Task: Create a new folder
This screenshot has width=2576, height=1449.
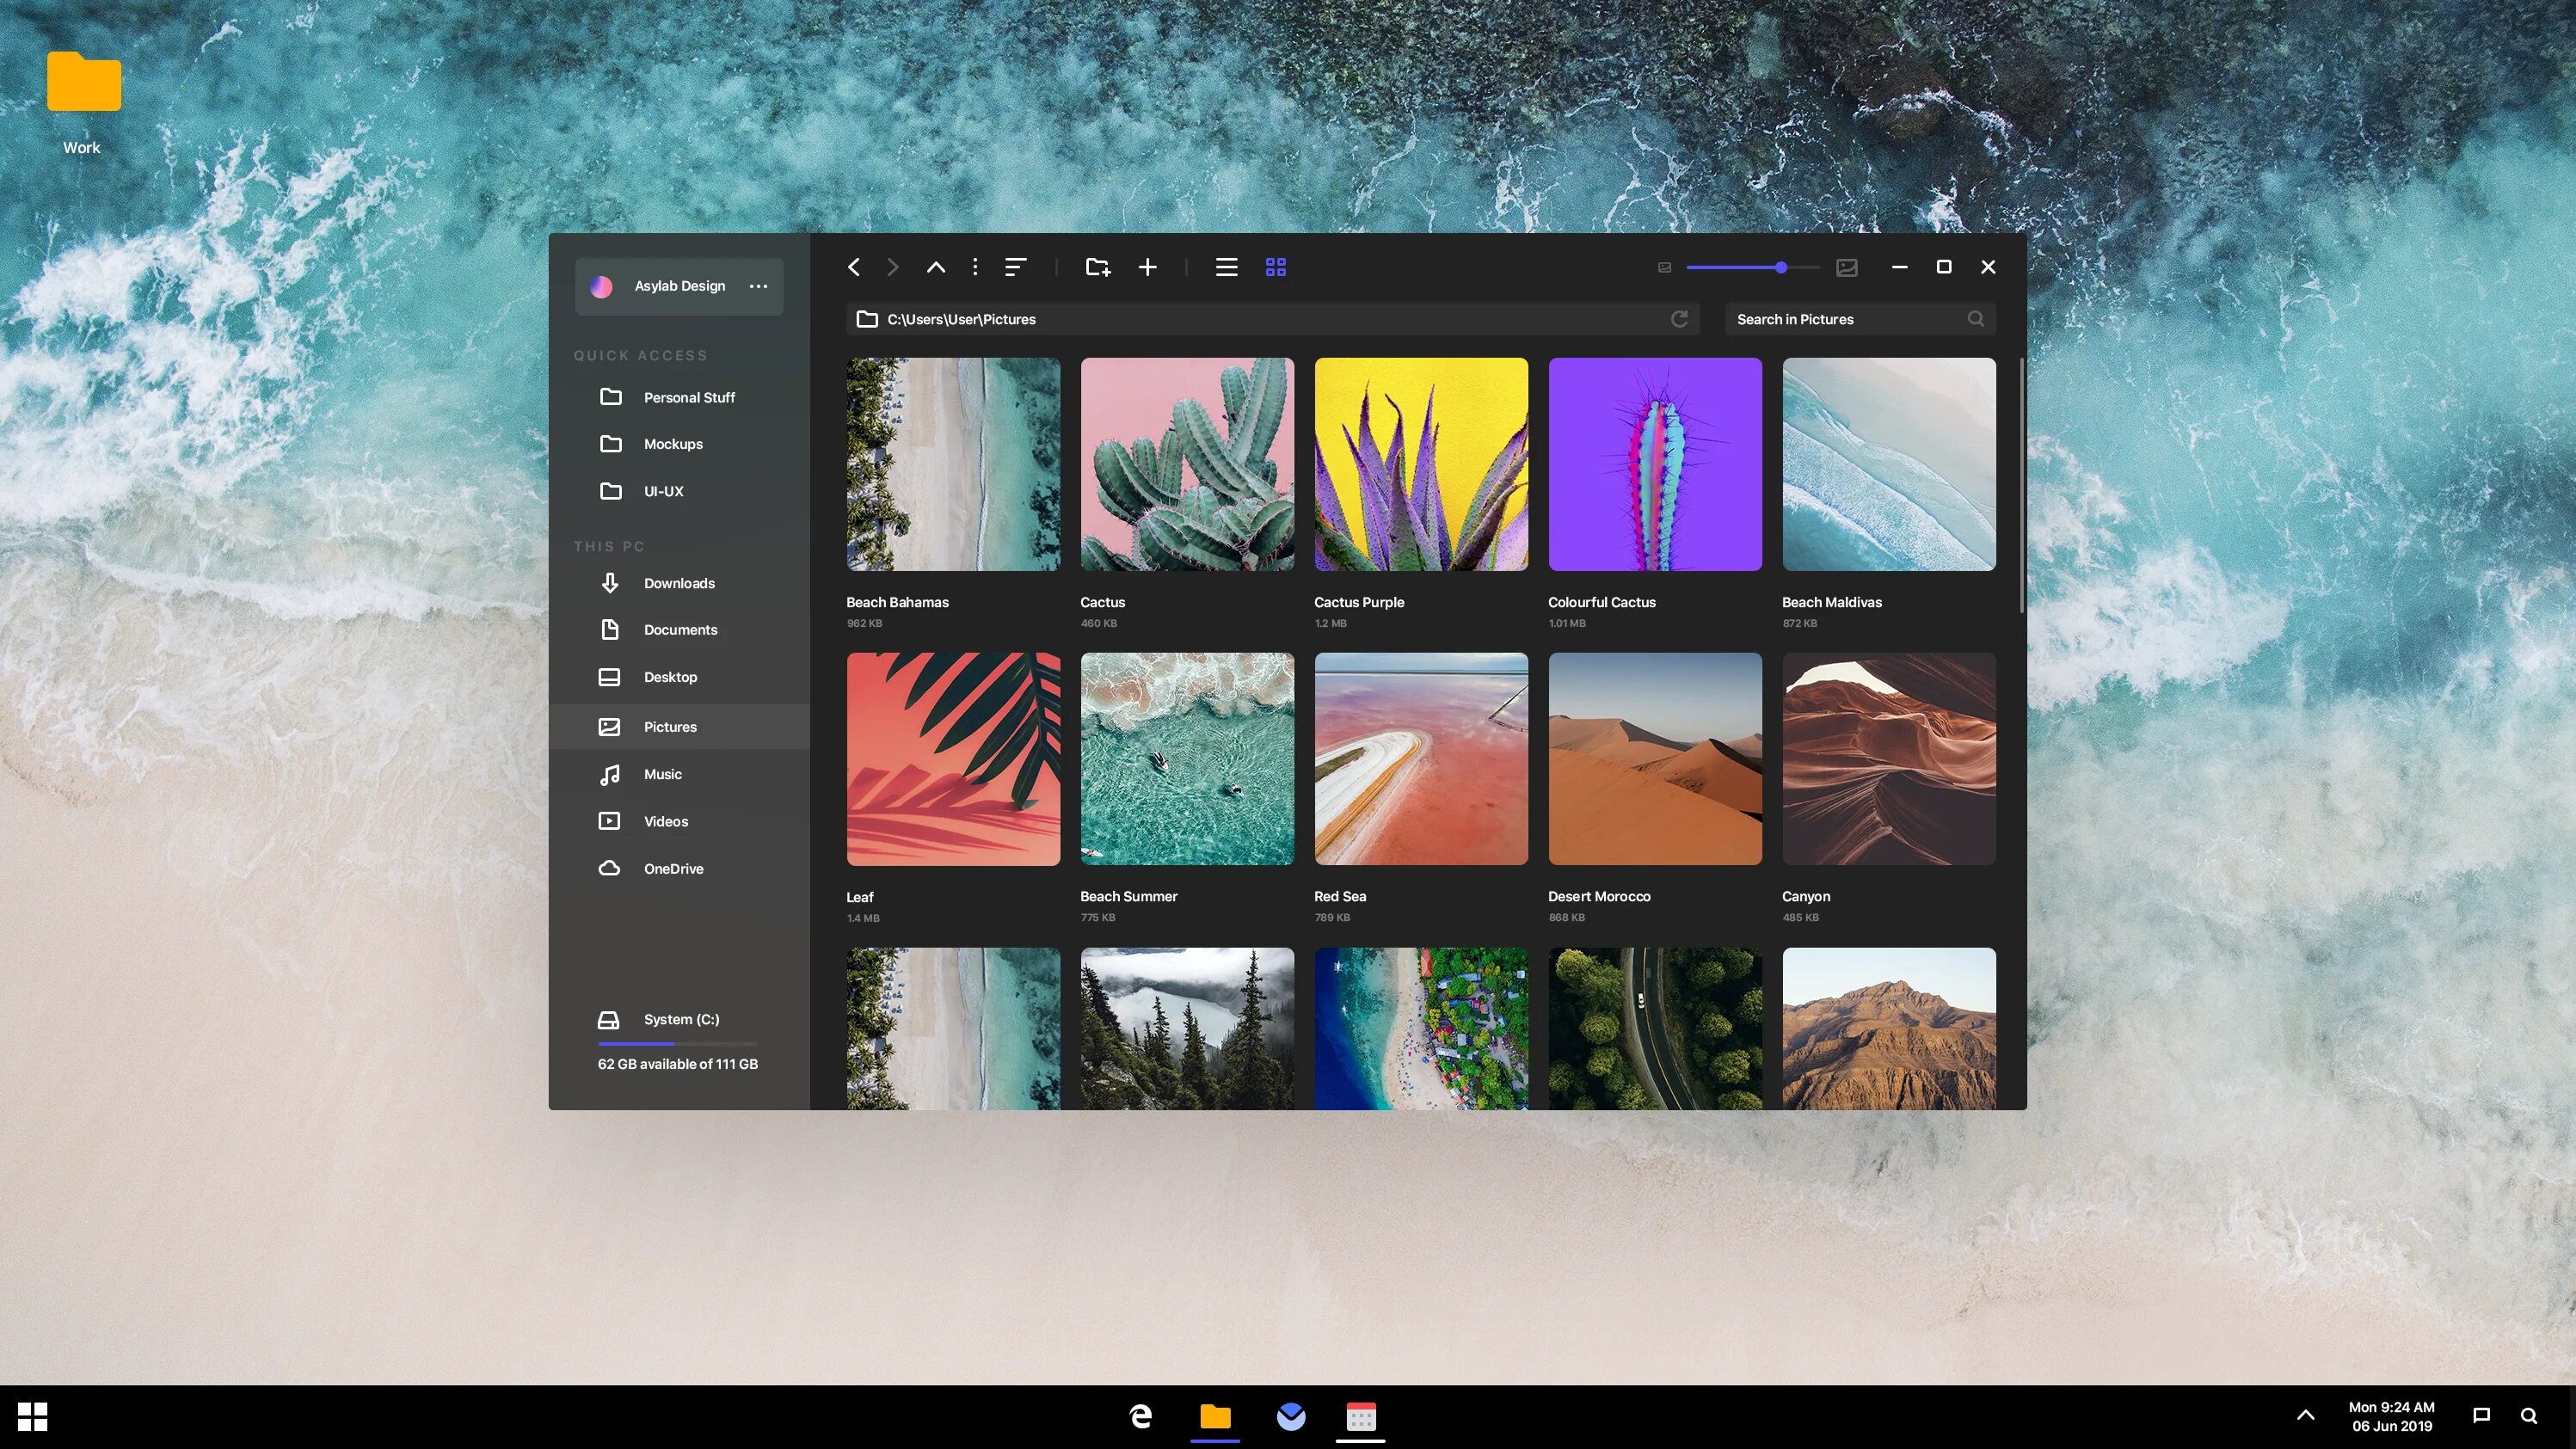Action: tap(1097, 267)
